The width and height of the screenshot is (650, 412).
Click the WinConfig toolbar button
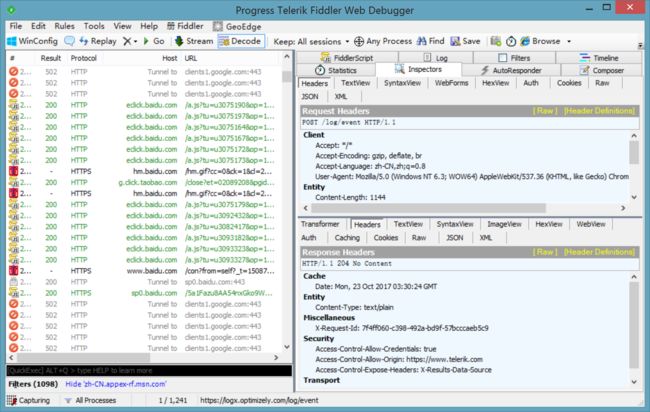pos(33,41)
